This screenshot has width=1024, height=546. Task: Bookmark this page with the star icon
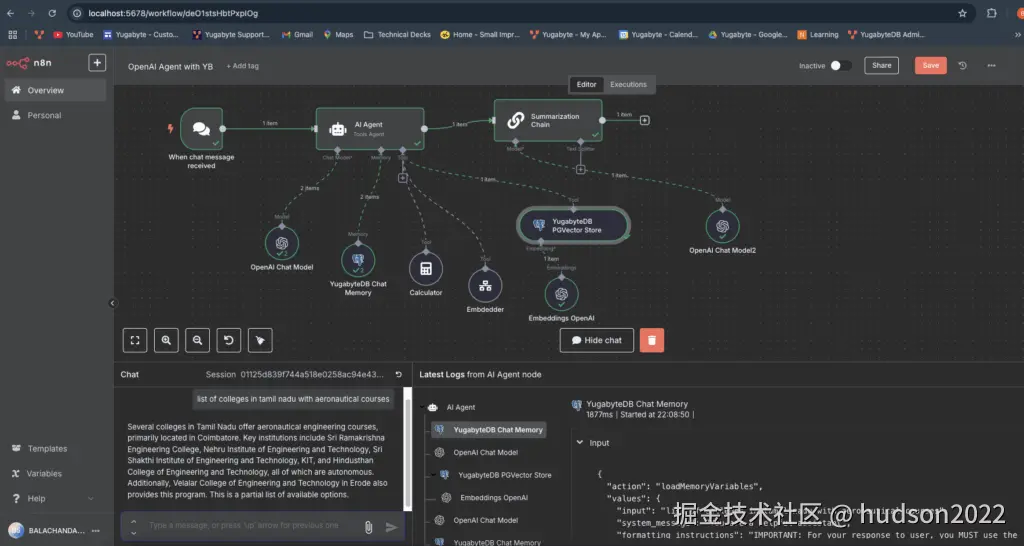(x=962, y=13)
